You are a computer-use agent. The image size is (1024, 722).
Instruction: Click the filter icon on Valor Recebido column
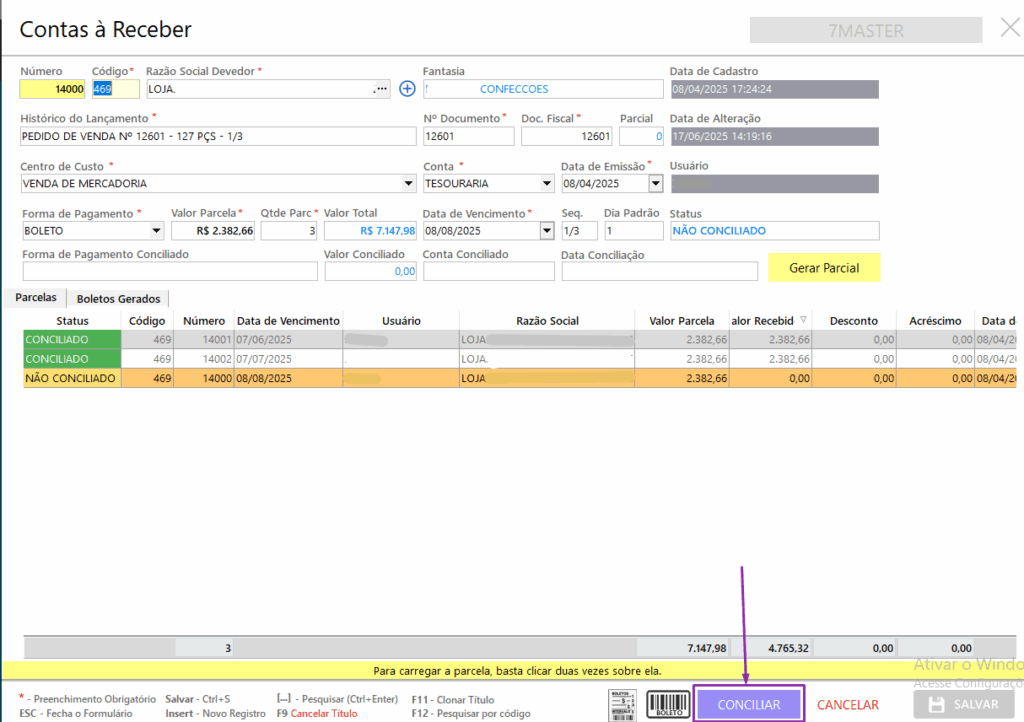(x=802, y=321)
